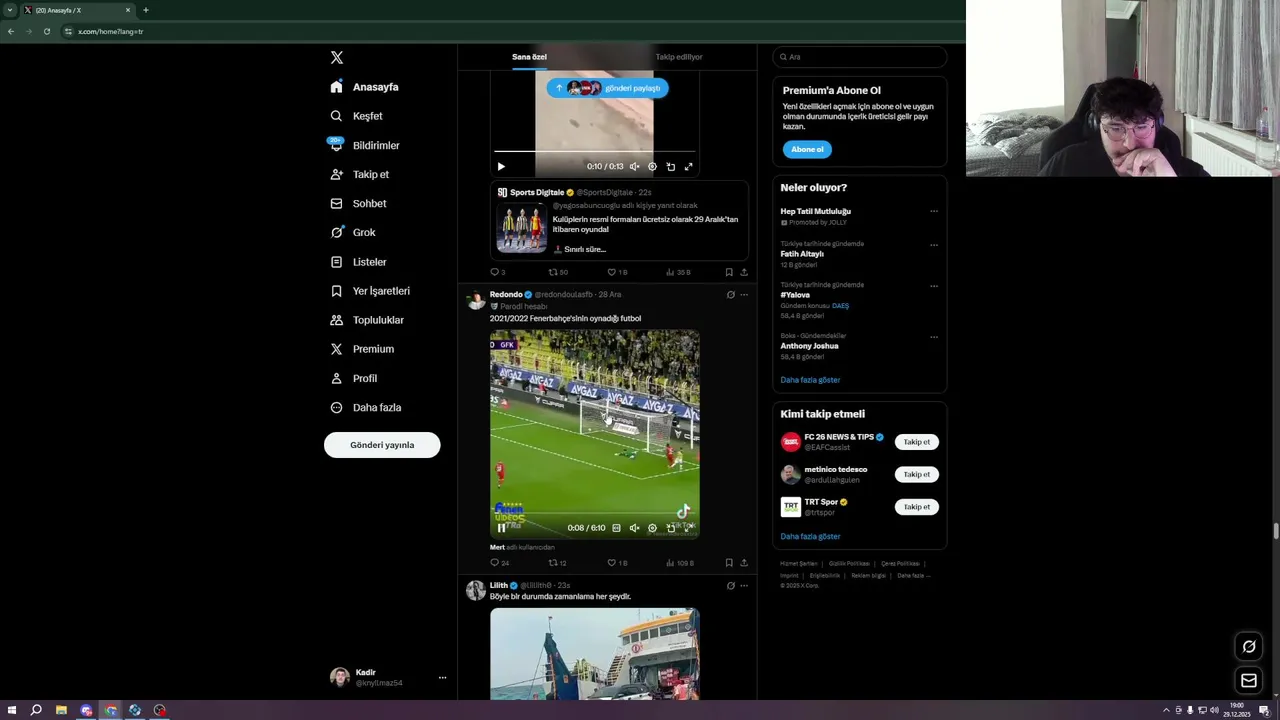Go to Takip et page

pyautogui.click(x=359, y=174)
